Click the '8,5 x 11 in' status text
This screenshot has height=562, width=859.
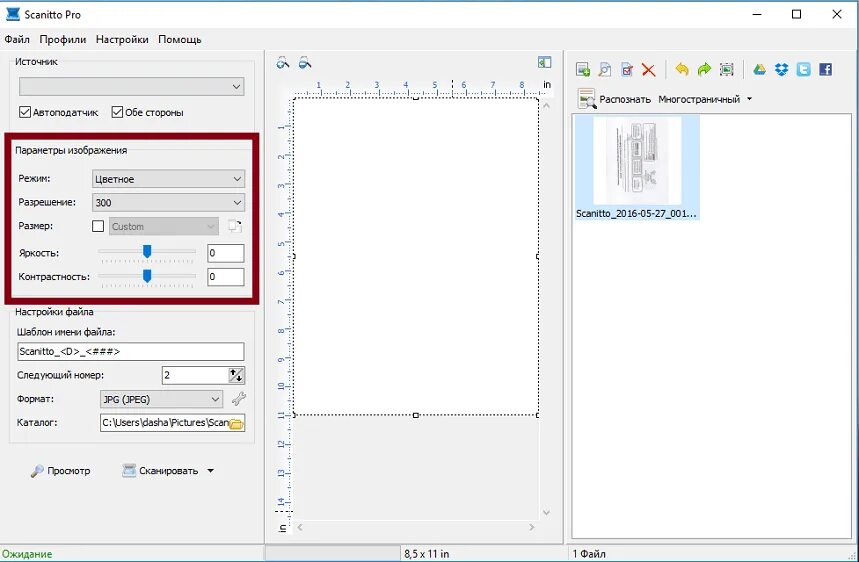427,554
